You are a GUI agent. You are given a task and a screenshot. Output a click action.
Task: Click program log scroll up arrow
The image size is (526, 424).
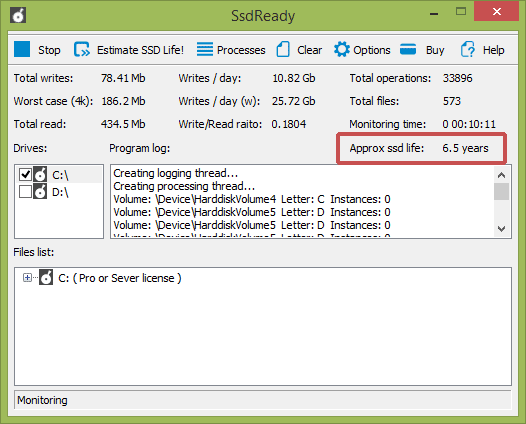tap(502, 175)
